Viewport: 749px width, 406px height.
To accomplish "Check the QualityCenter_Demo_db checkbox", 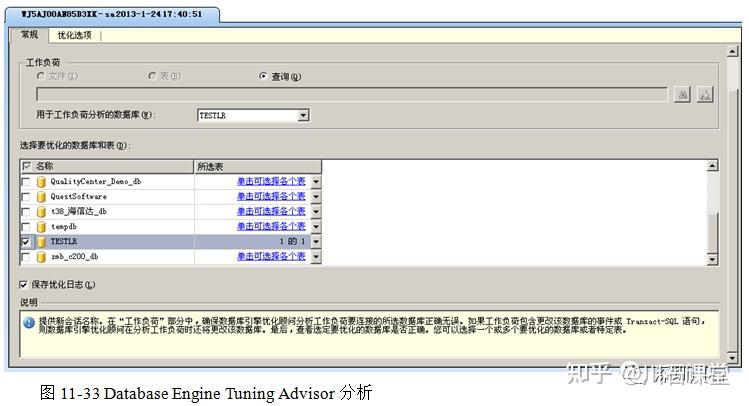I will (26, 182).
